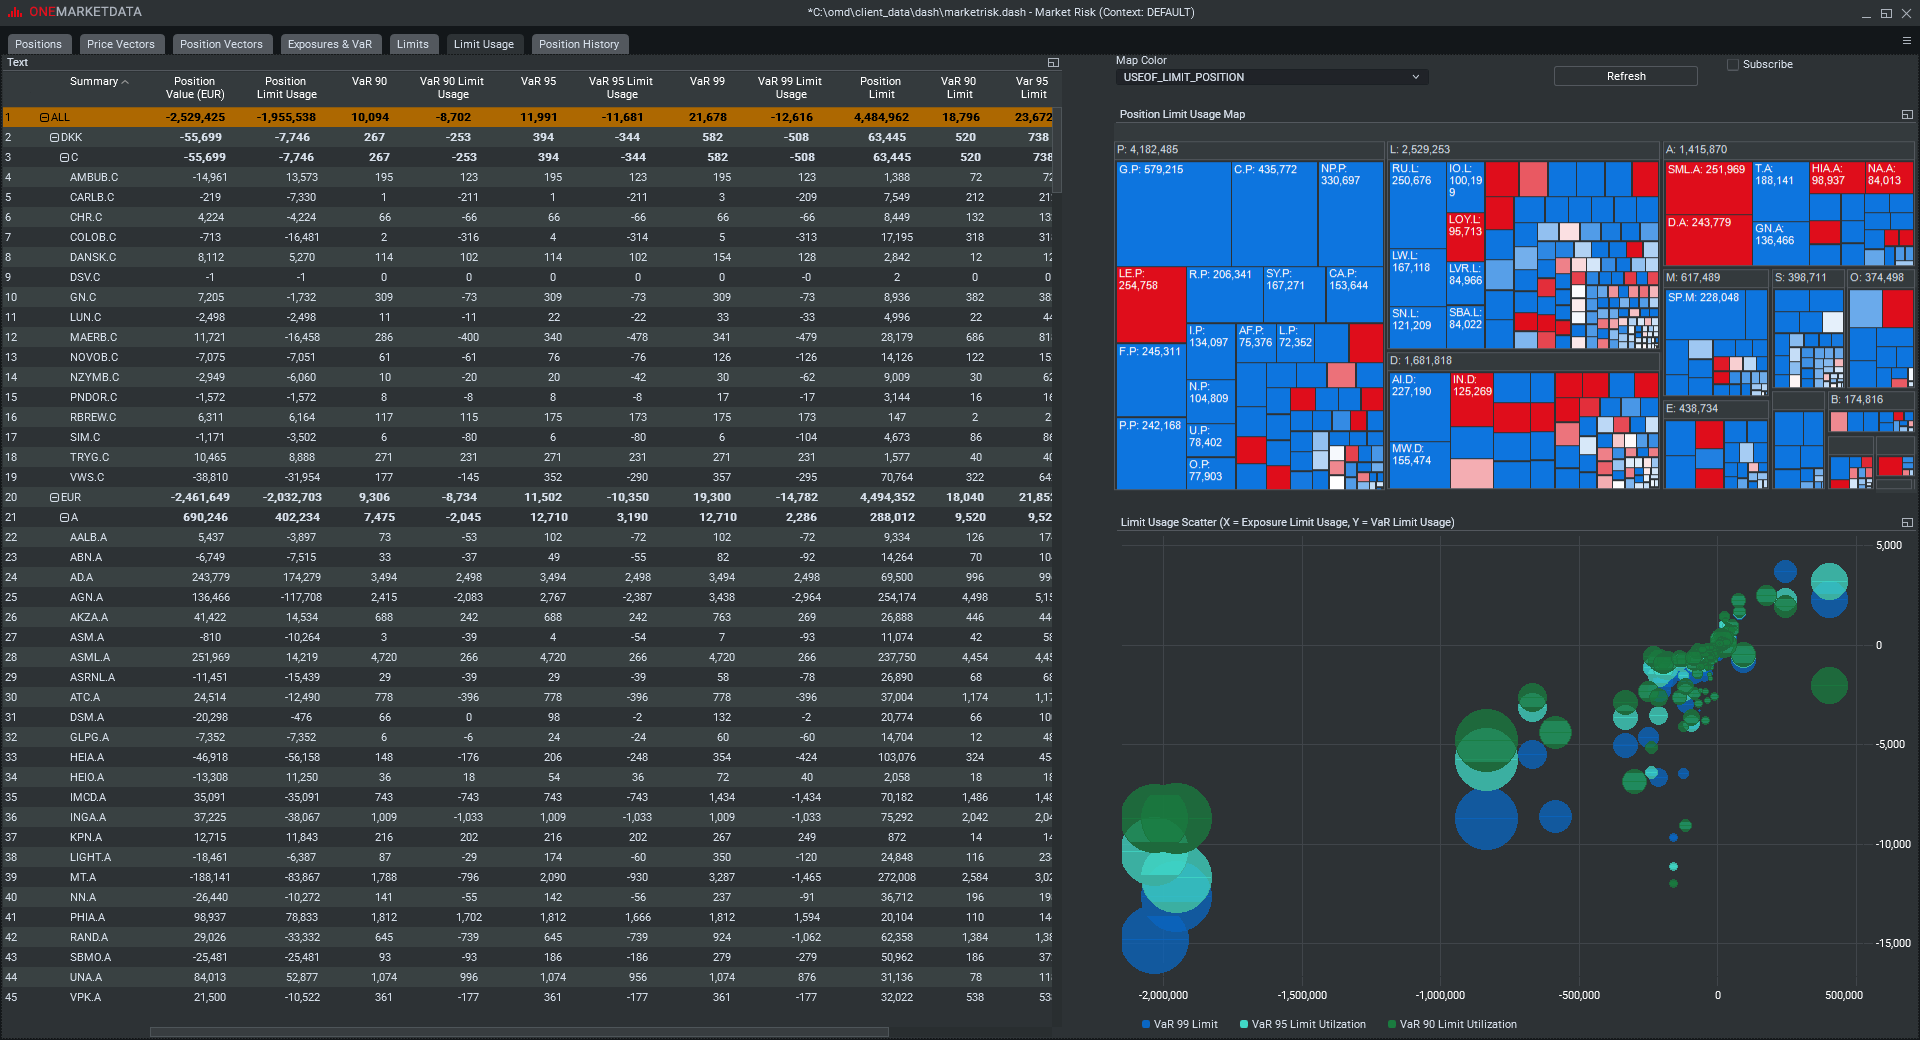Screen dimensions: 1920x1040
Task: Click the Summary column sort arrow
Action: pyautogui.click(x=125, y=82)
